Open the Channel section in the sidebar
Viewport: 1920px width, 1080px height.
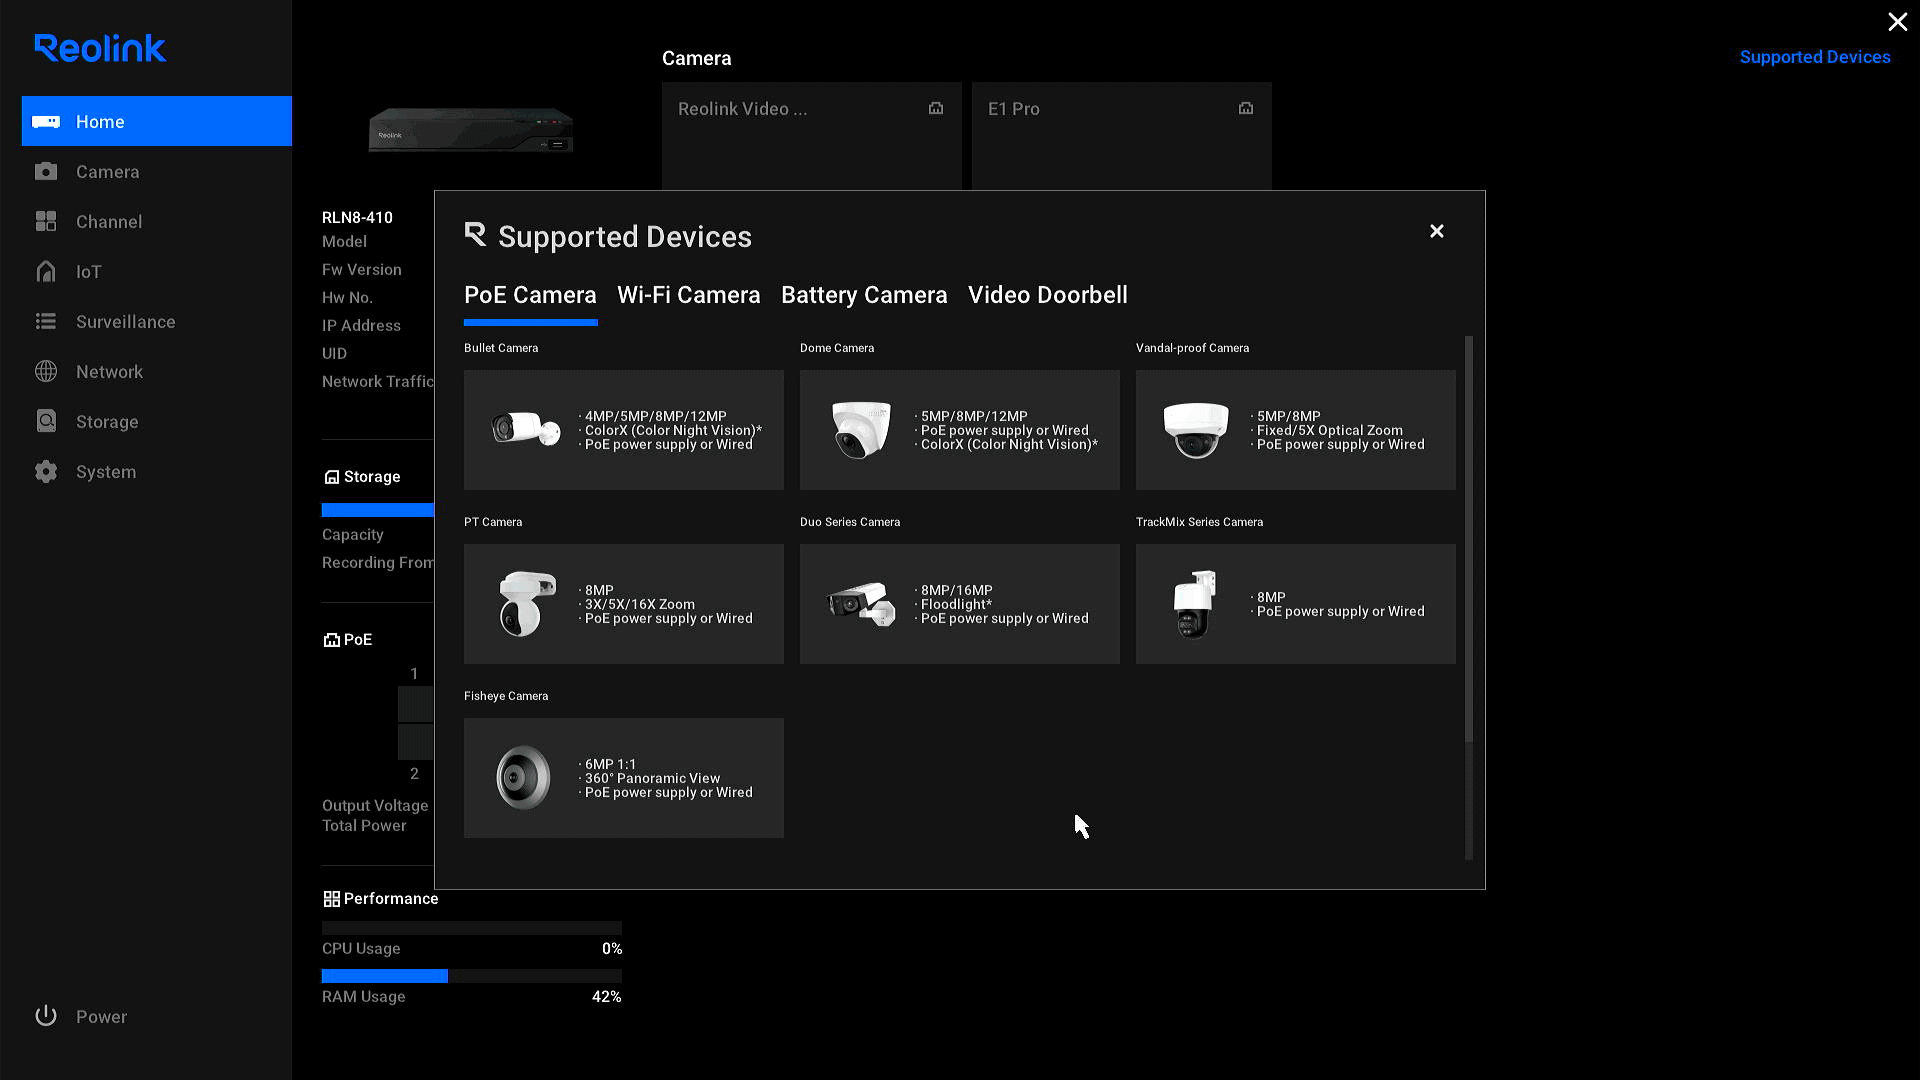[x=157, y=222]
